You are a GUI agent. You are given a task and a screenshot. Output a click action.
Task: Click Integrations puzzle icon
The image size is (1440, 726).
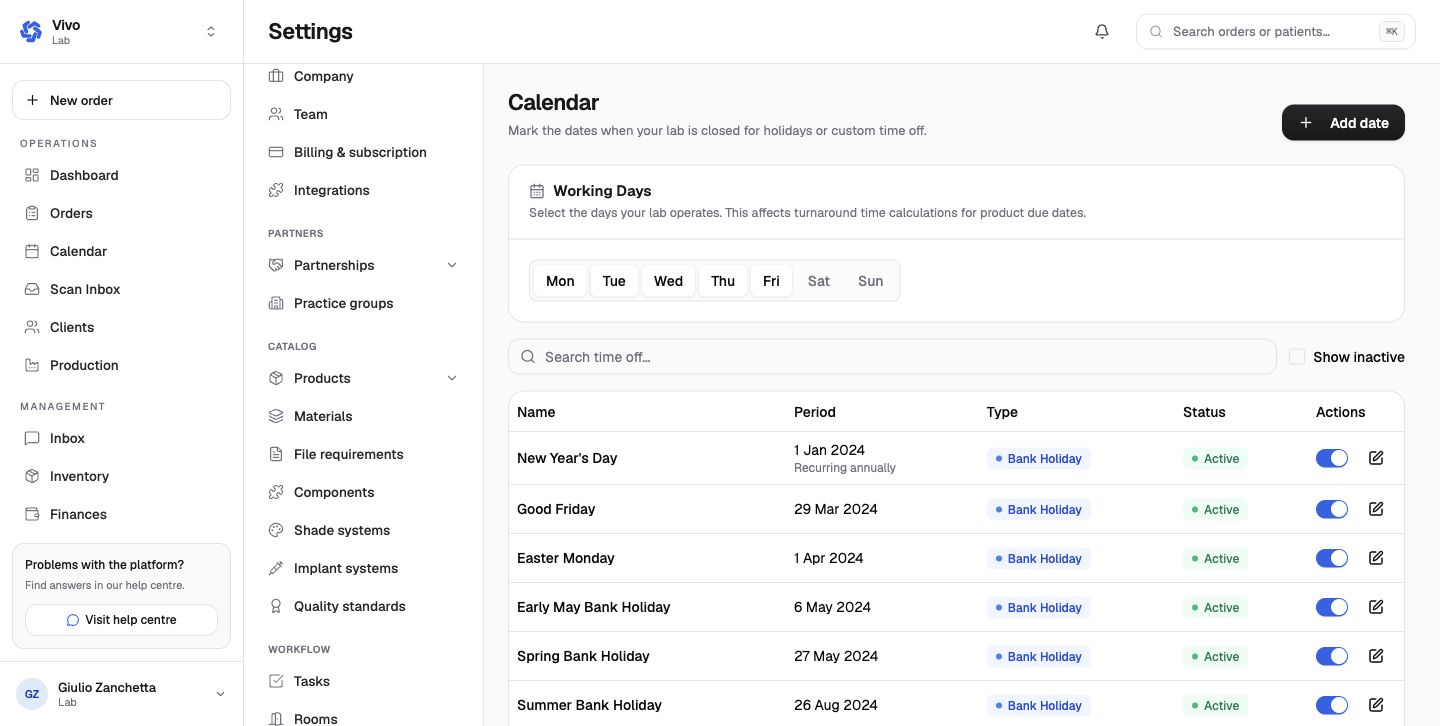(276, 190)
